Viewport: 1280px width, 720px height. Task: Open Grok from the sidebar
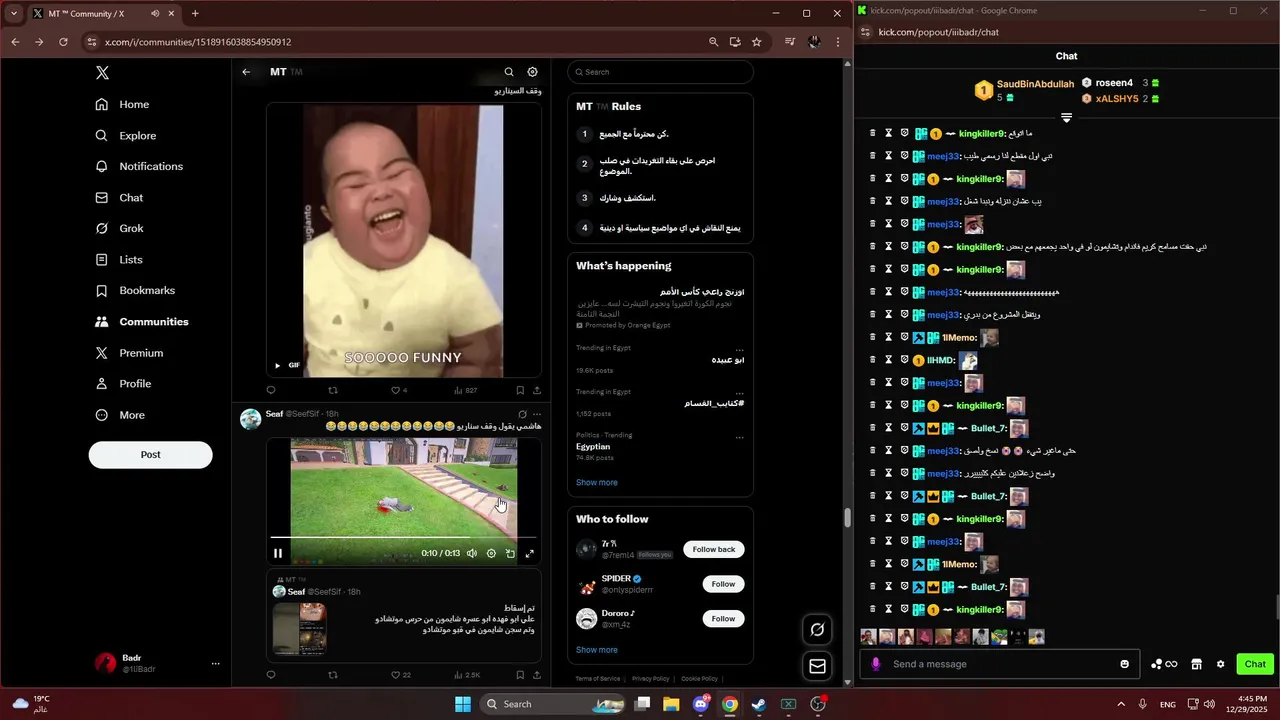[x=119, y=229]
